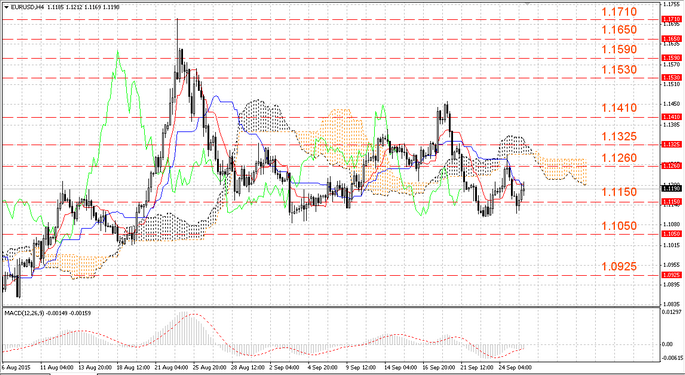Click the 21 Aug 04:00 time label
This screenshot has height=375, width=685.
click(x=171, y=368)
